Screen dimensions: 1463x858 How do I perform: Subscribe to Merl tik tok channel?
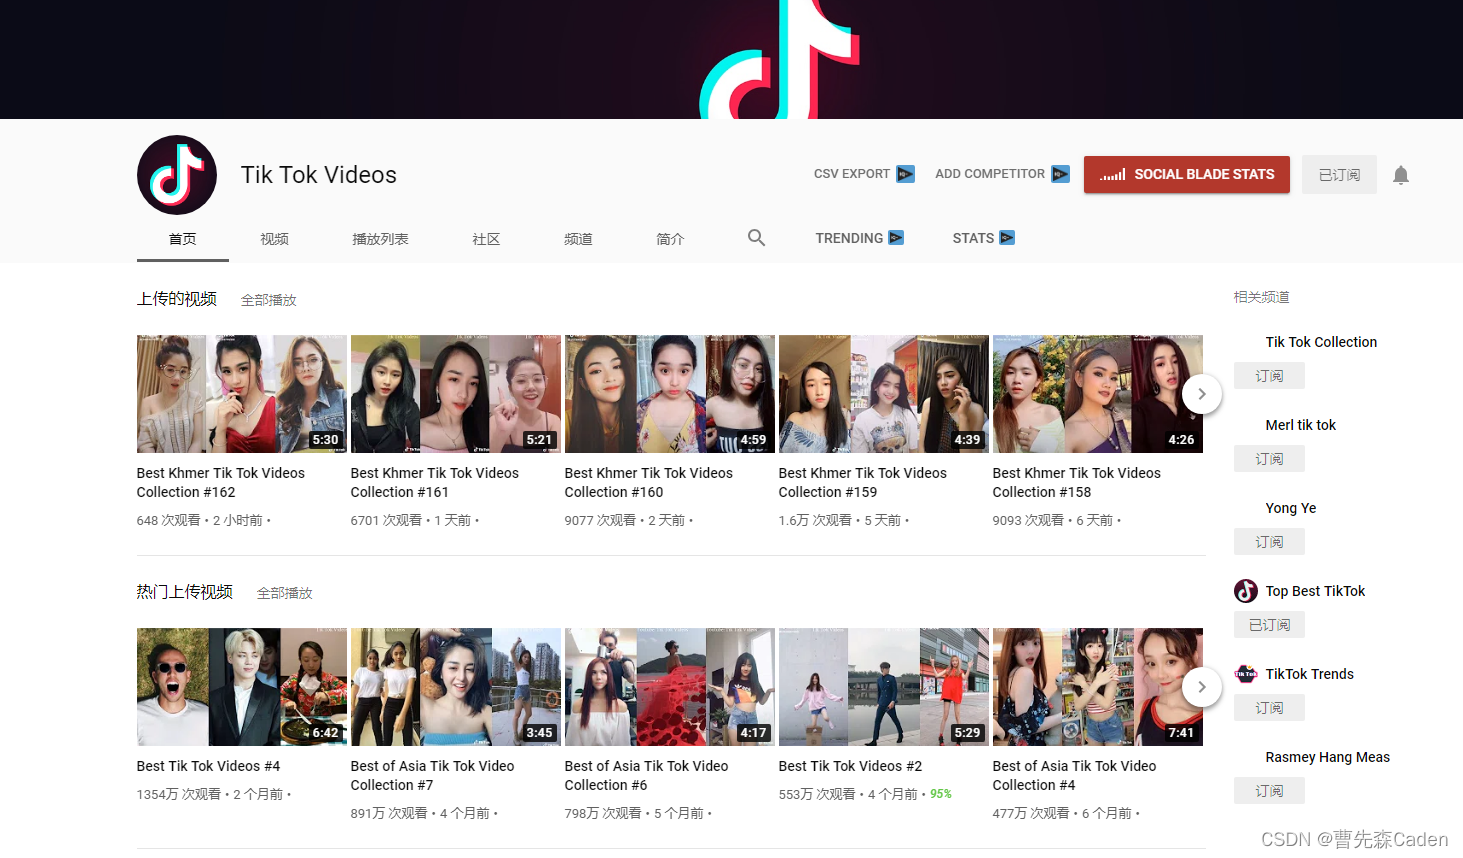coord(1269,459)
